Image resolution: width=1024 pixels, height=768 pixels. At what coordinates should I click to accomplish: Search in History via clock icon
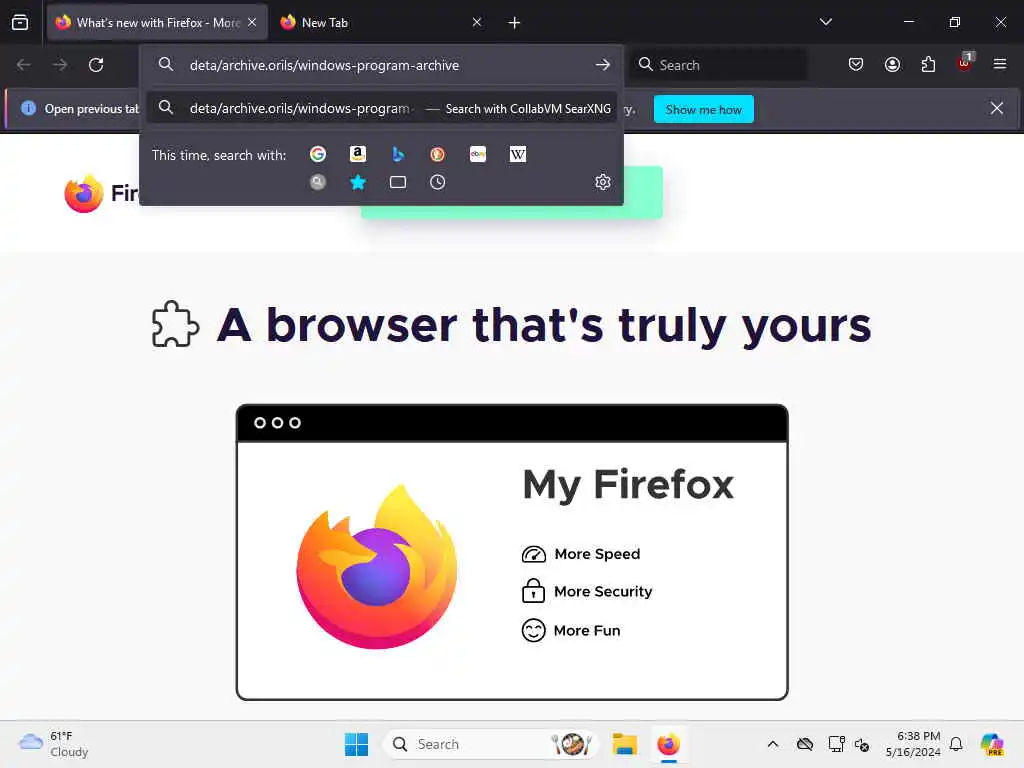coord(438,182)
